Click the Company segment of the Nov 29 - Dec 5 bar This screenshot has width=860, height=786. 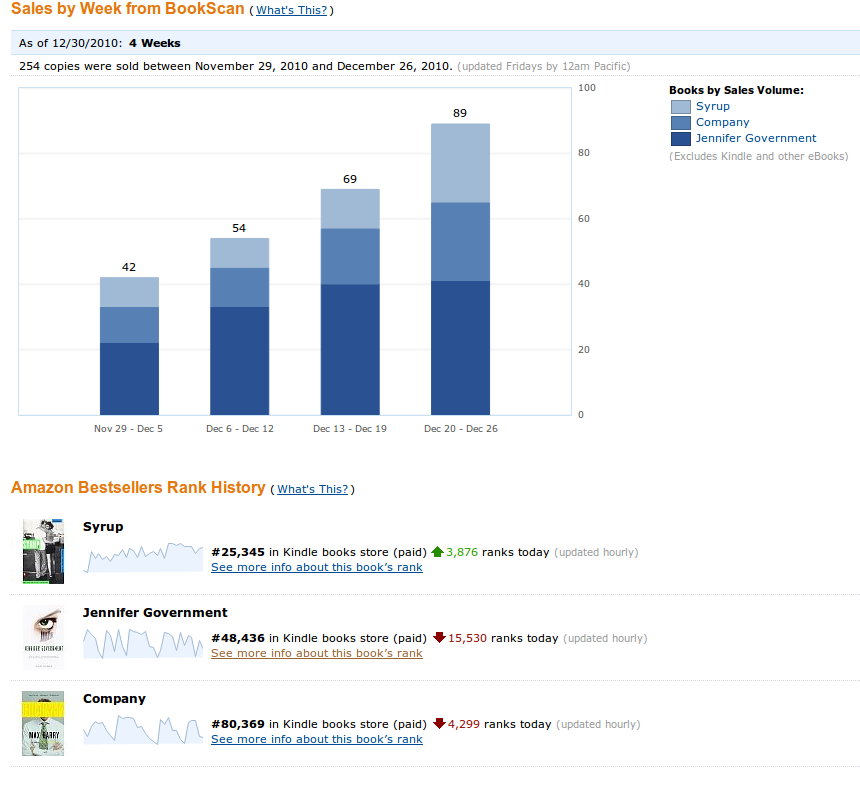coord(129,325)
